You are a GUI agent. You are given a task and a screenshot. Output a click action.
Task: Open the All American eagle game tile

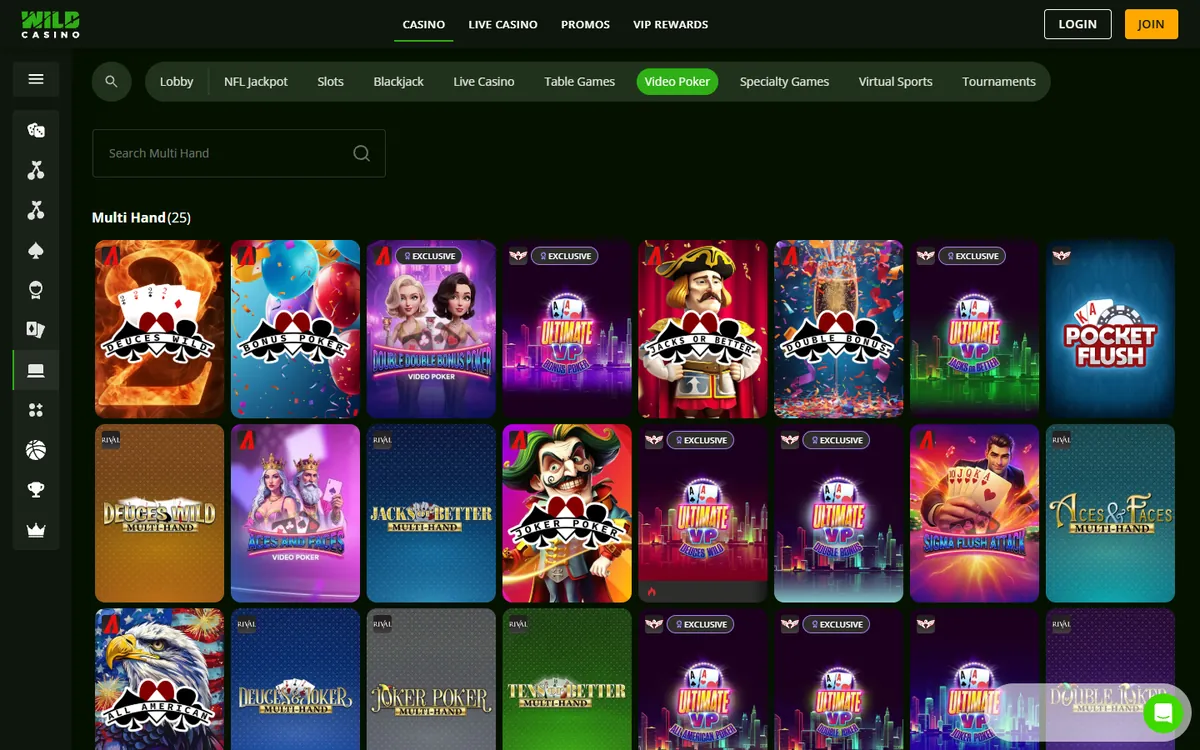click(159, 679)
